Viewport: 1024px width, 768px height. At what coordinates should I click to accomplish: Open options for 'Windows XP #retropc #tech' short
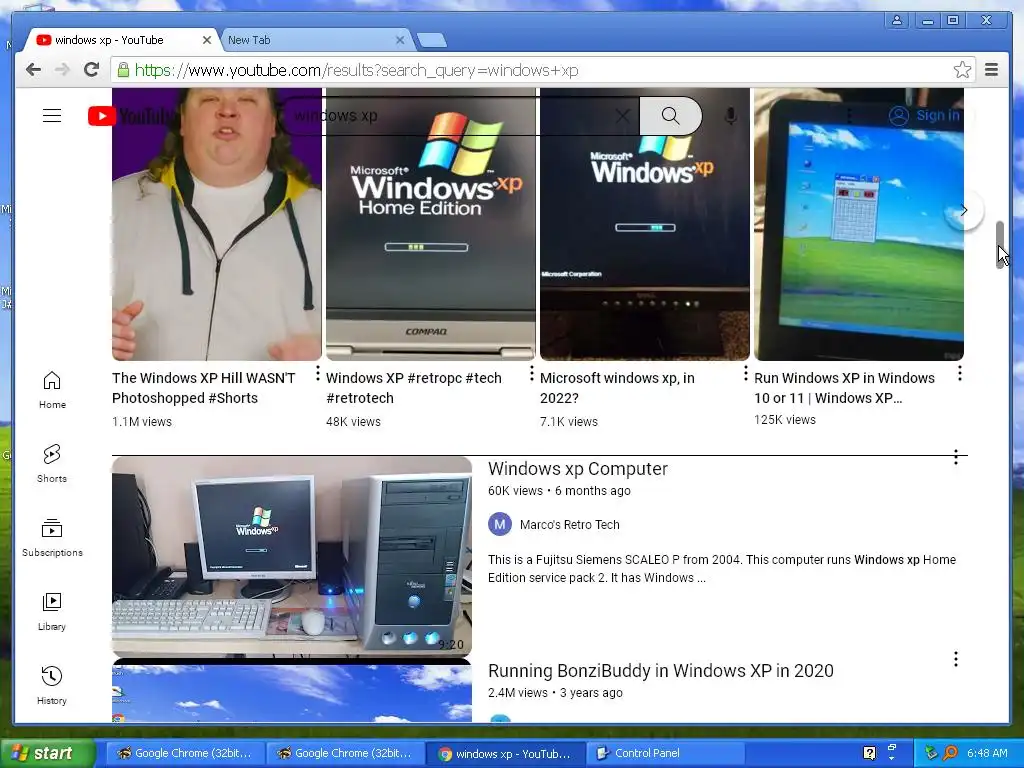(532, 374)
